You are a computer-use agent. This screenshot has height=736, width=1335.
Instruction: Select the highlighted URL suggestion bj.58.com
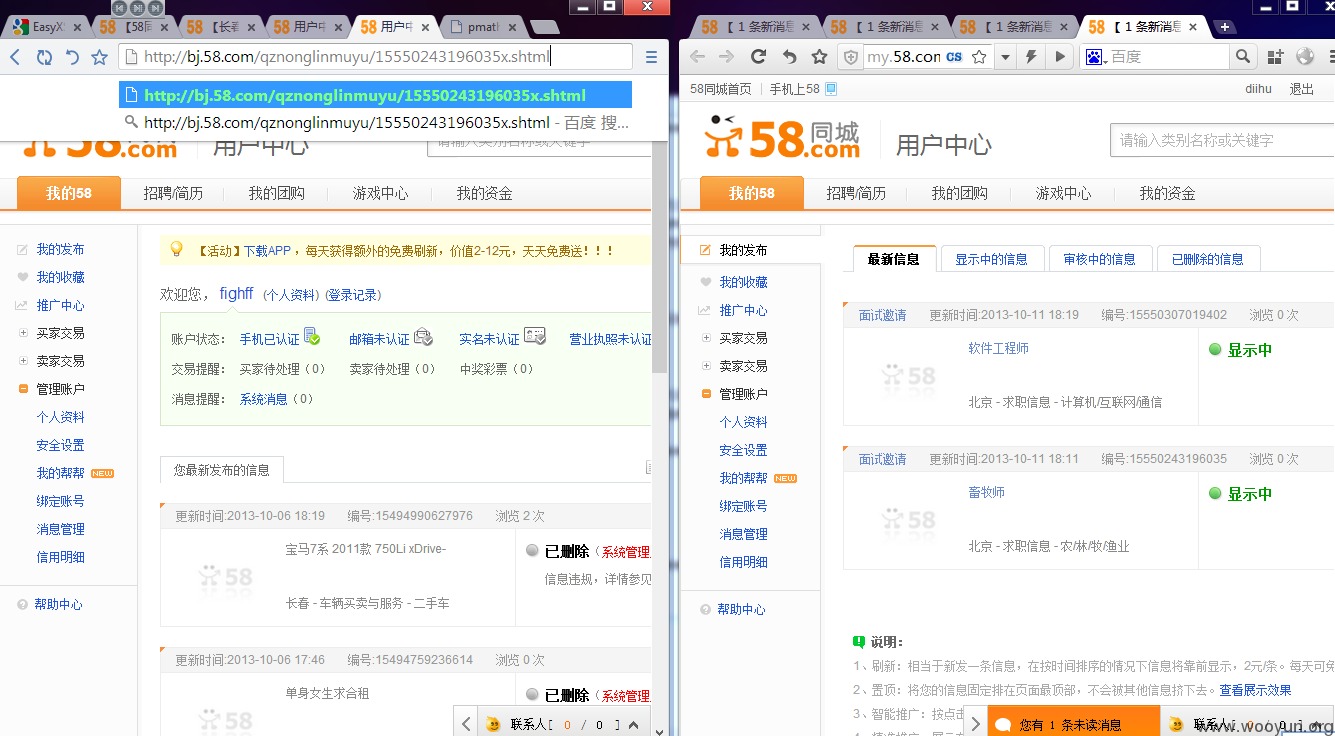375,95
